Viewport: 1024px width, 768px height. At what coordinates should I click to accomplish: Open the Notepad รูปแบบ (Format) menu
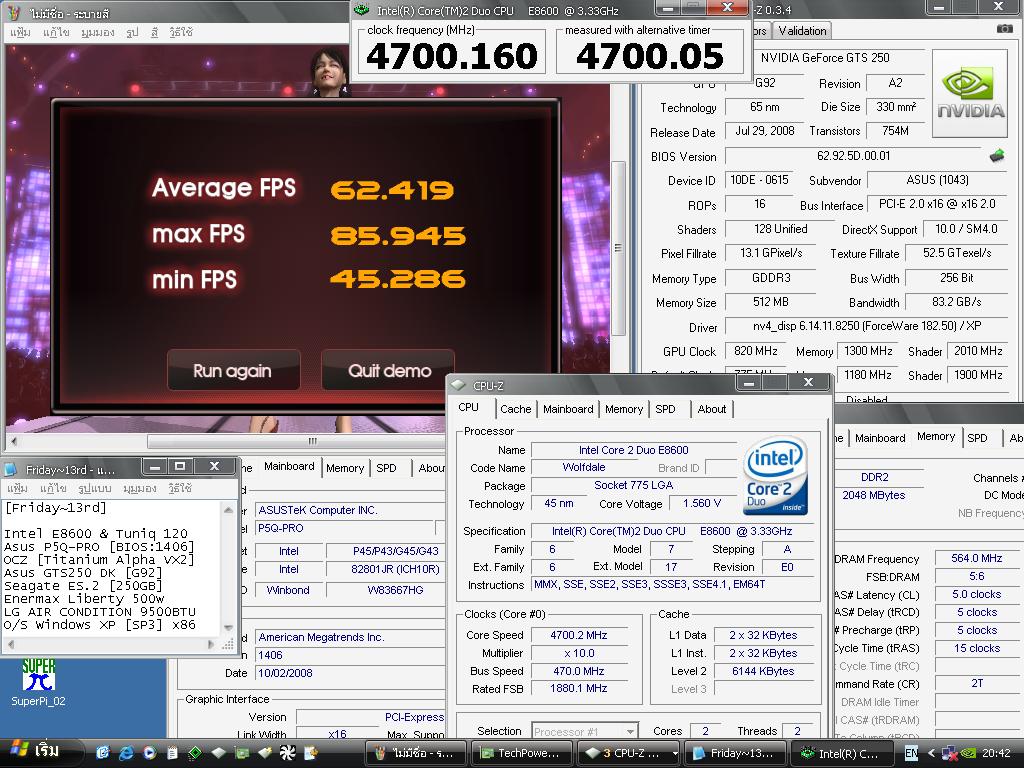95,488
